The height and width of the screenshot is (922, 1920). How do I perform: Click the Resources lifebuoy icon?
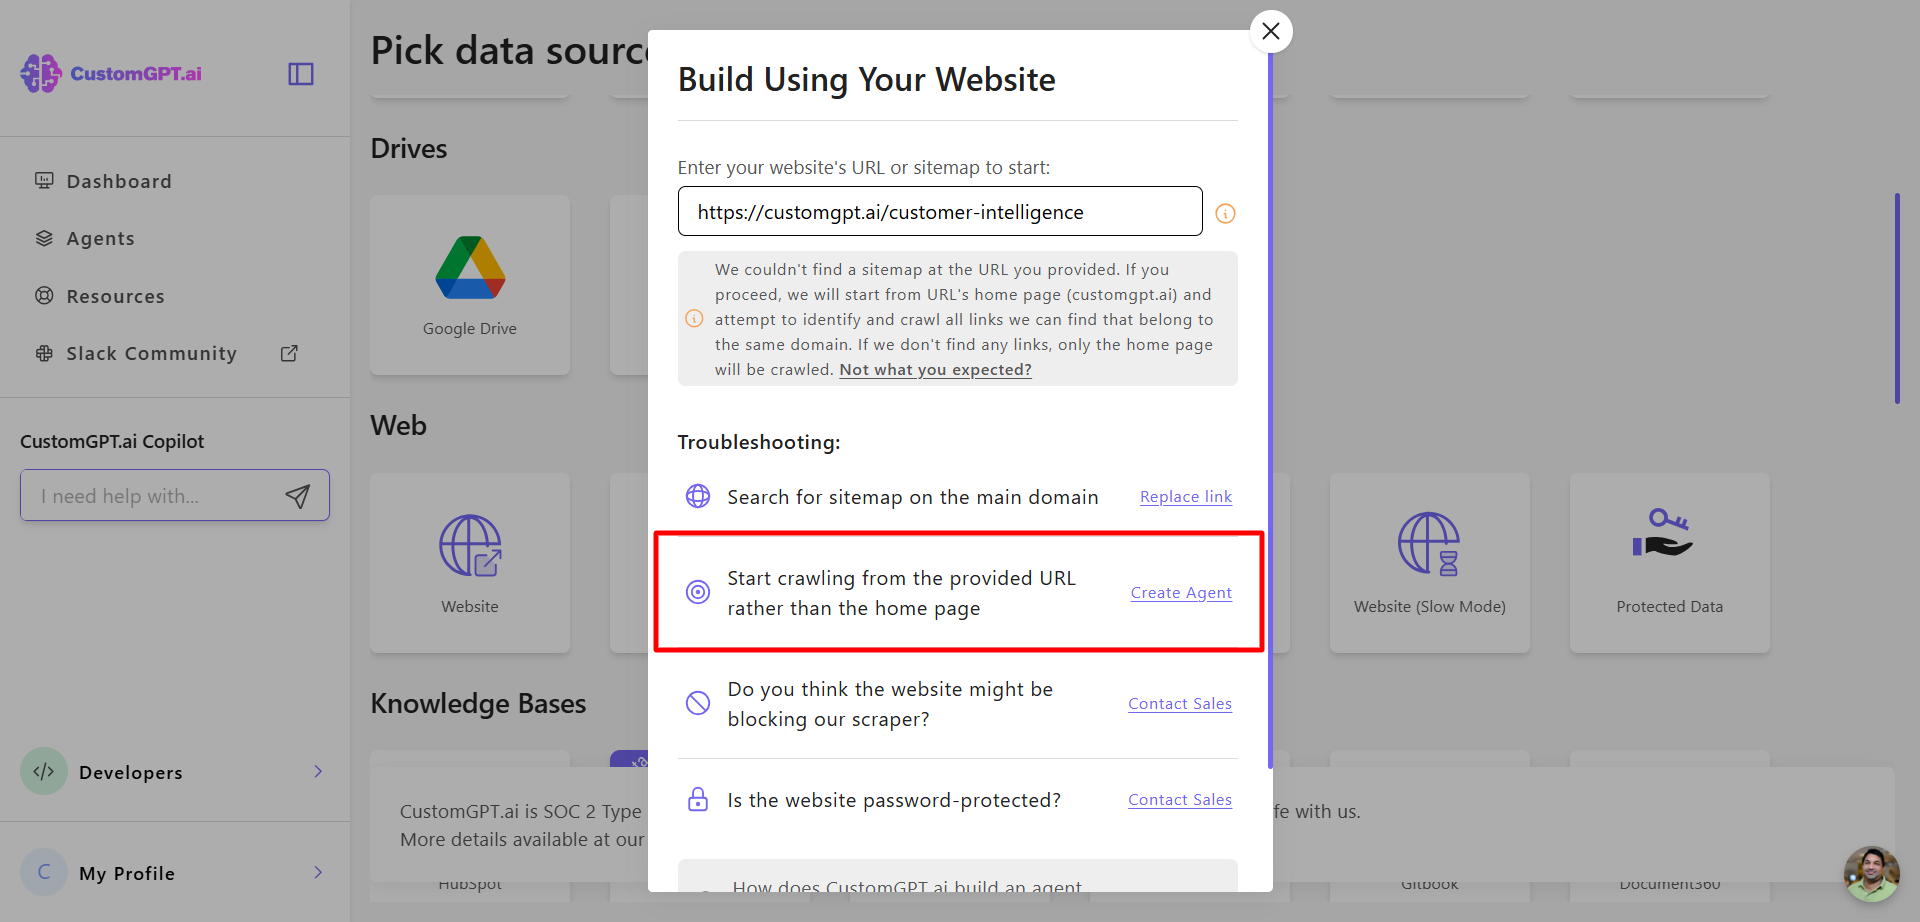click(44, 296)
